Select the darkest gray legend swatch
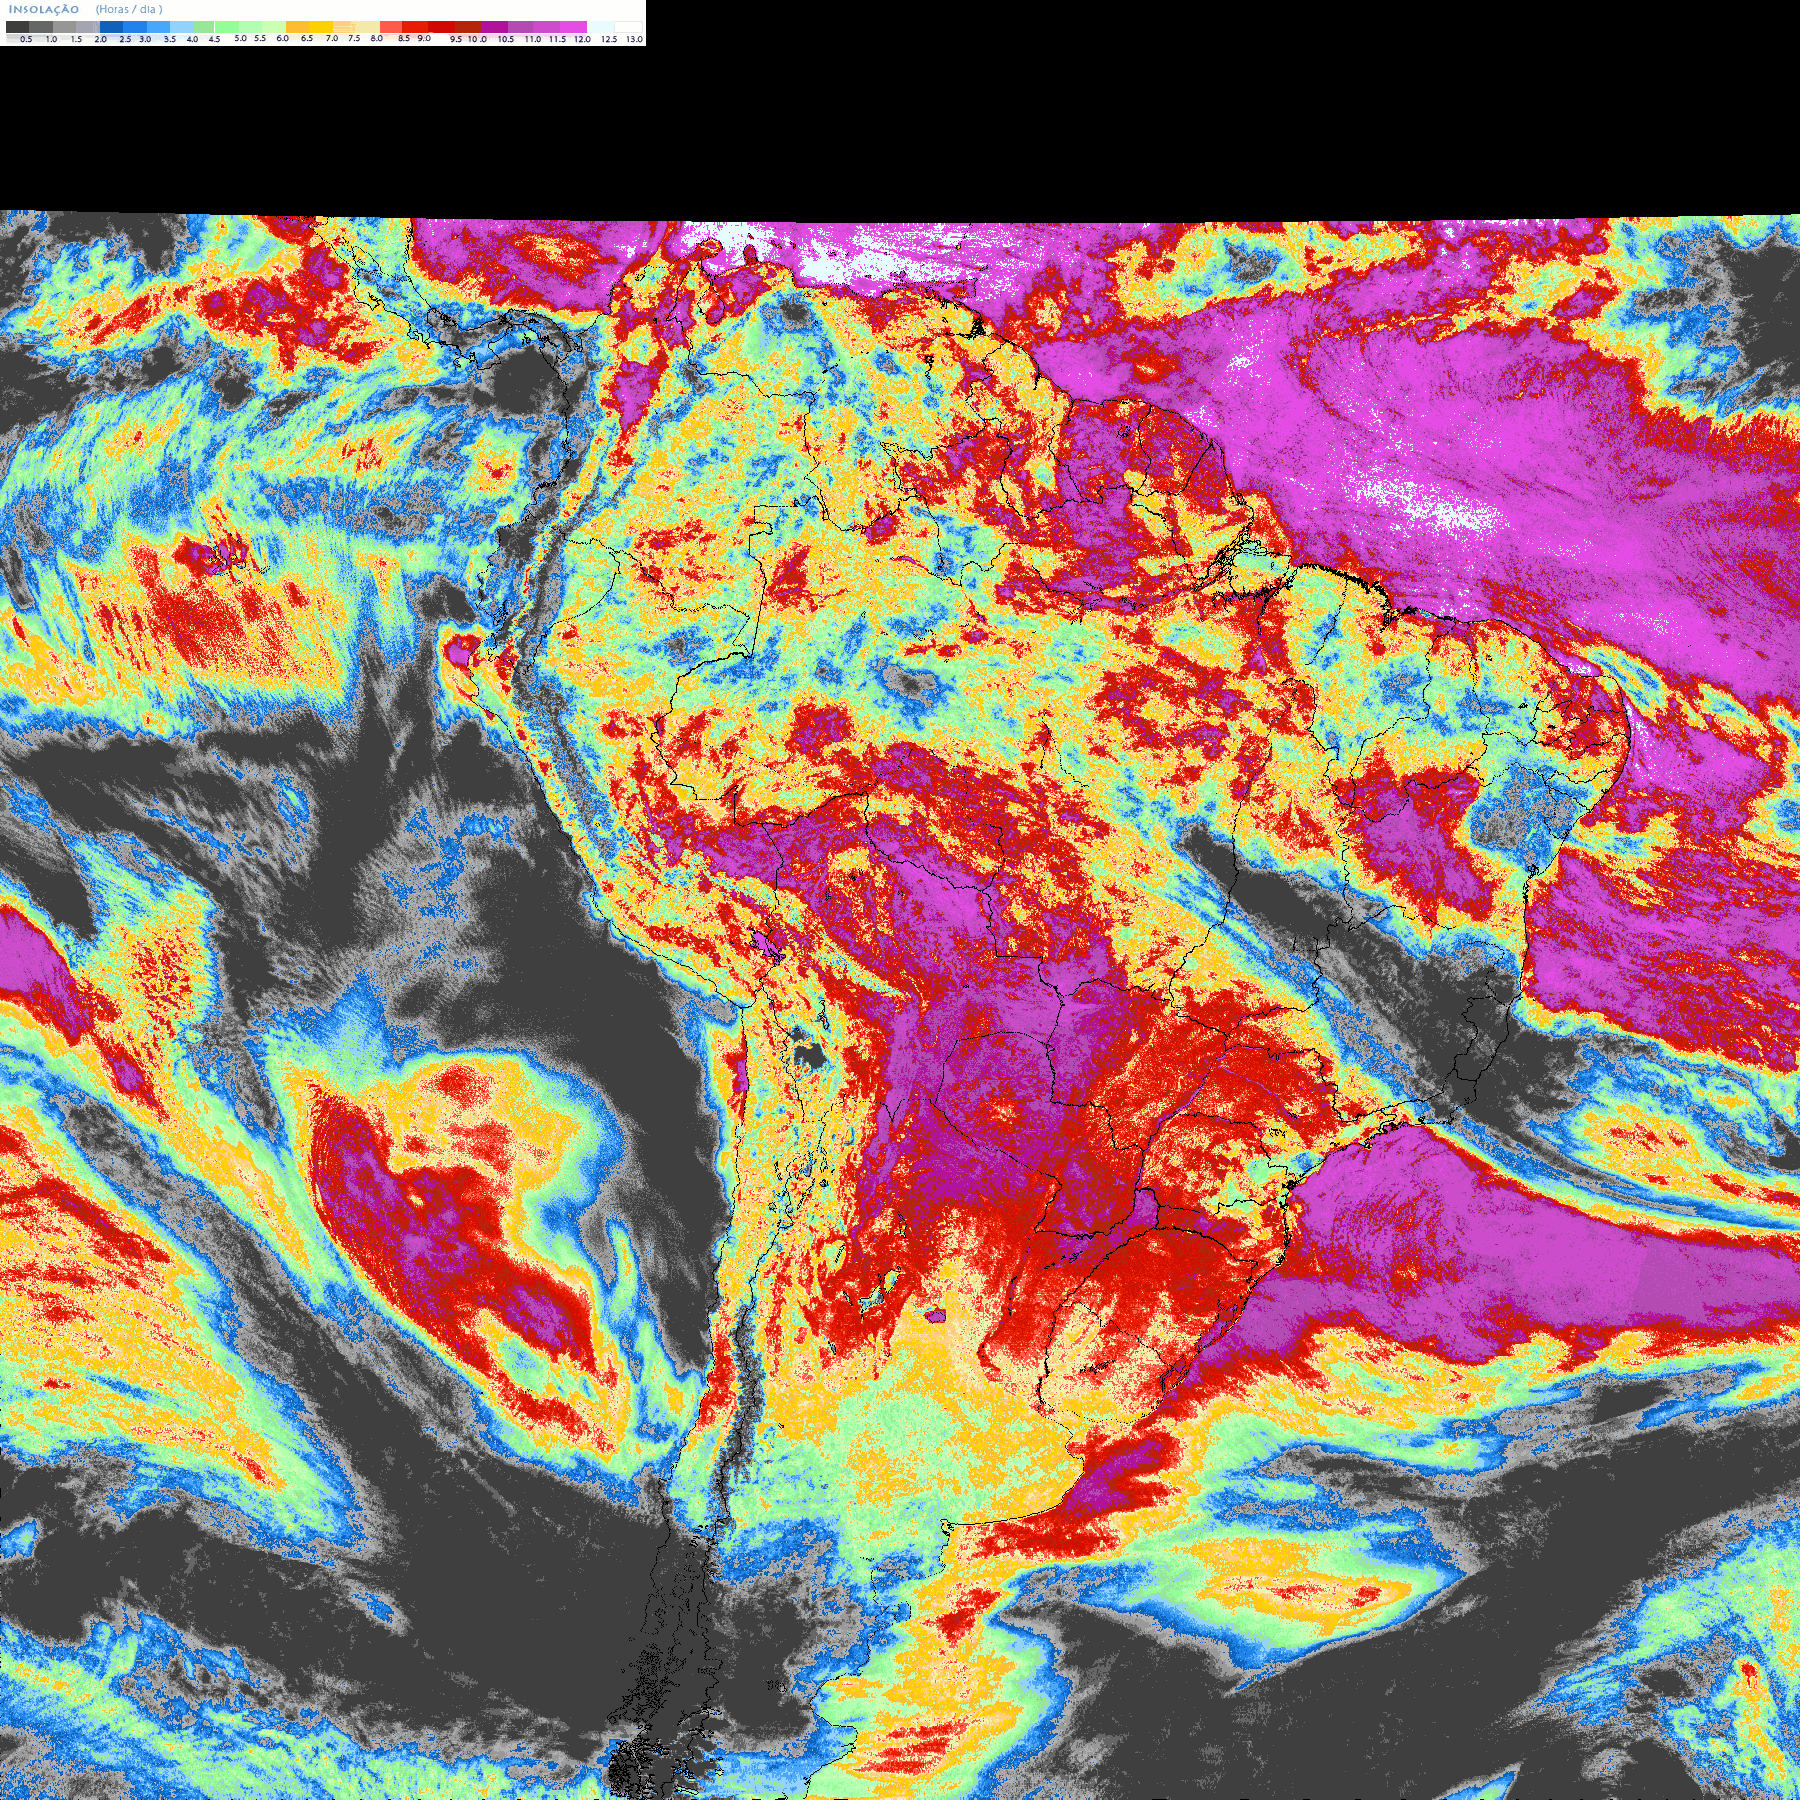This screenshot has height=1800, width=1800. click(x=17, y=27)
